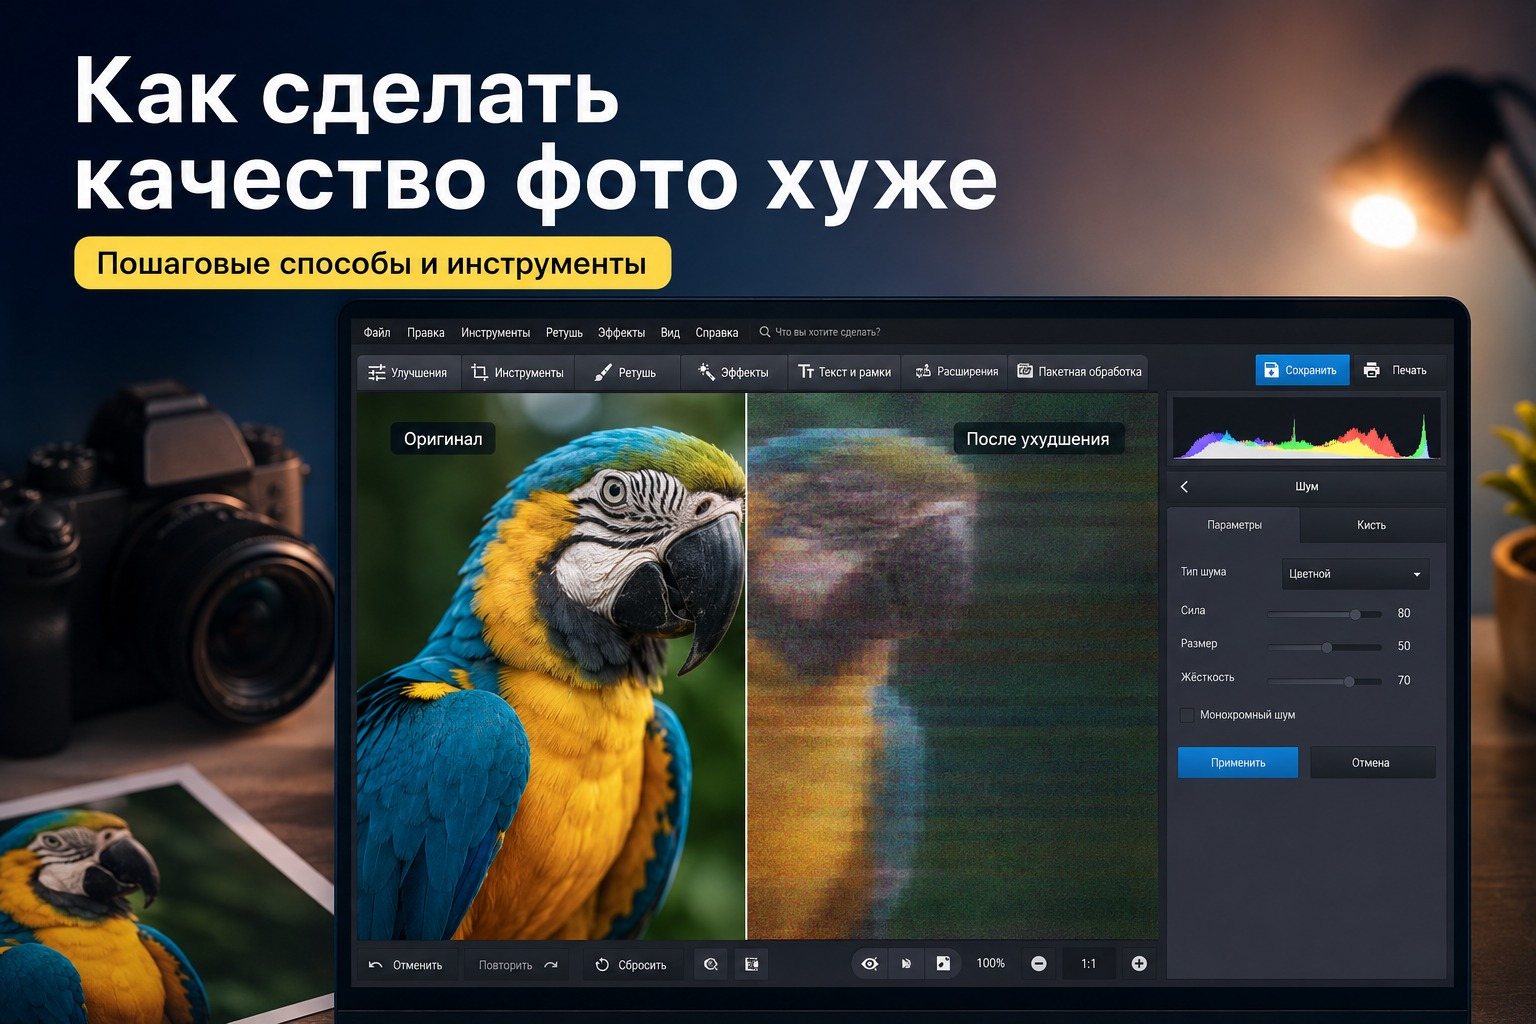1536x1024 pixels.
Task: Select the Эффекты toolbar tab with magic wand
Action: pyautogui.click(x=734, y=372)
